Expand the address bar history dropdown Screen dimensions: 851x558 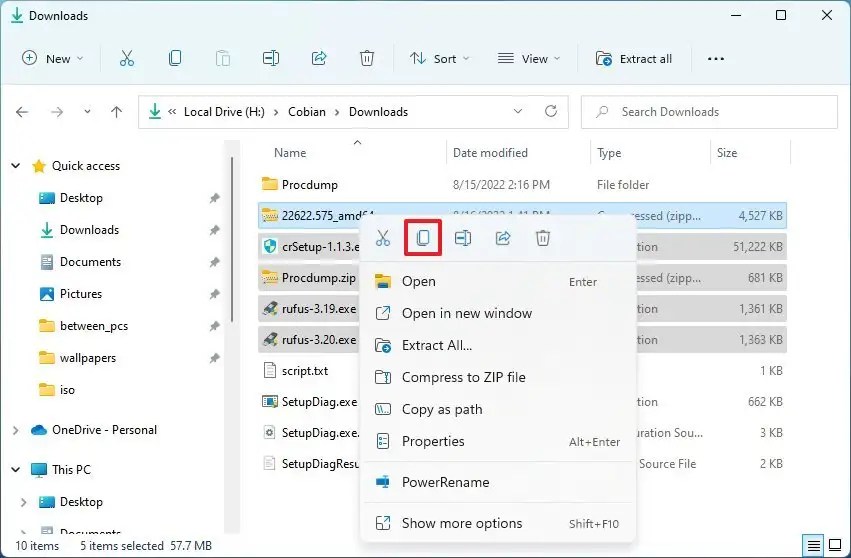[x=518, y=111]
